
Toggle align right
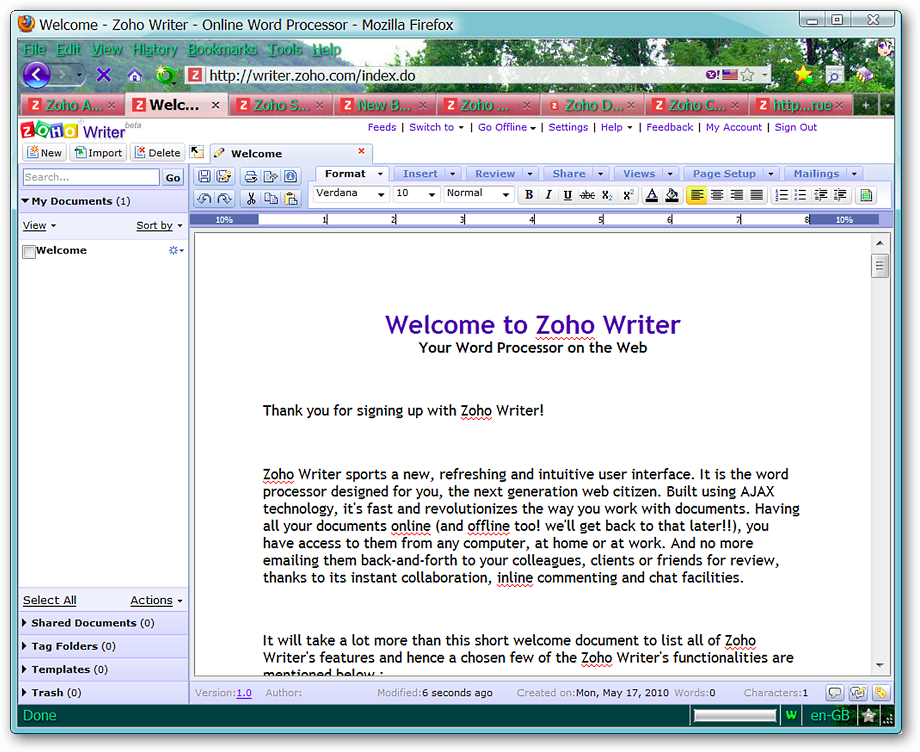[x=736, y=195]
